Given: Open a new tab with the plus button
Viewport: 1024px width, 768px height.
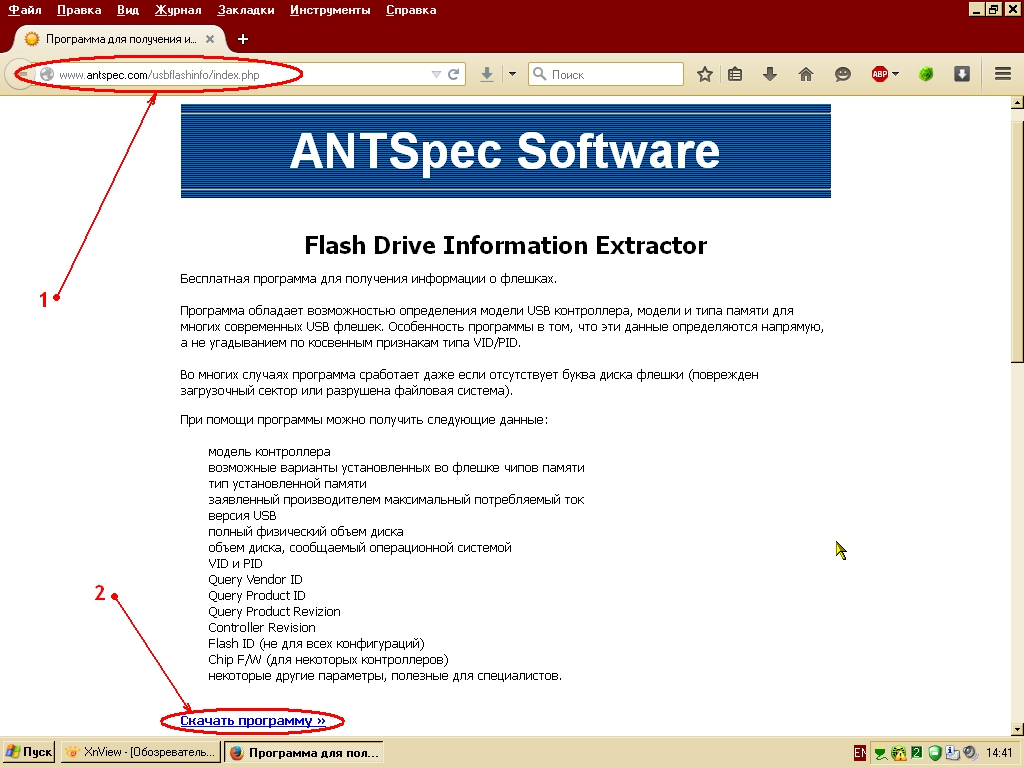Looking at the screenshot, I should click(243, 39).
